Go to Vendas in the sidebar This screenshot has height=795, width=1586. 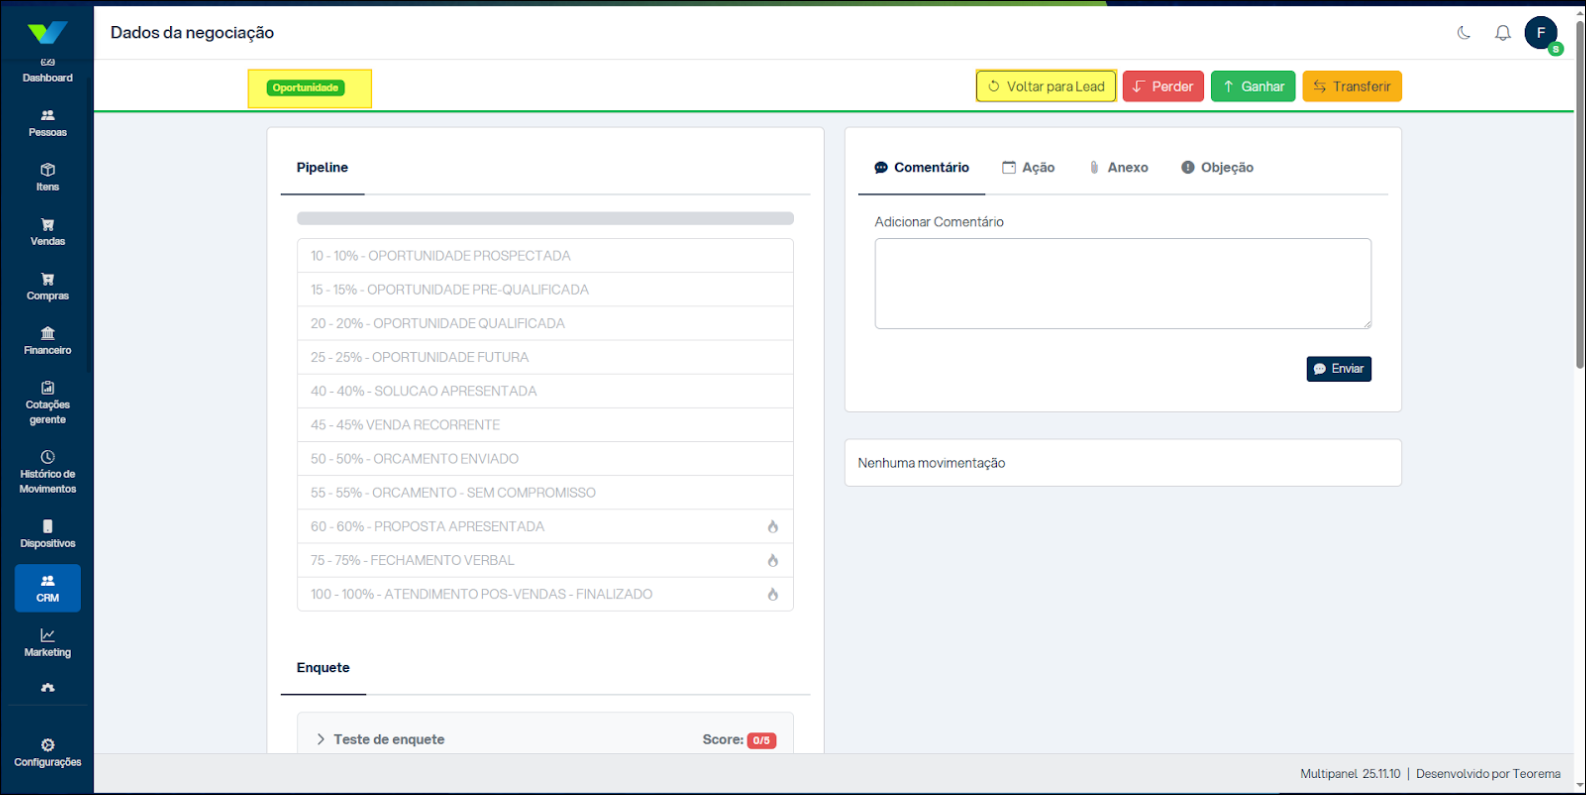point(47,232)
